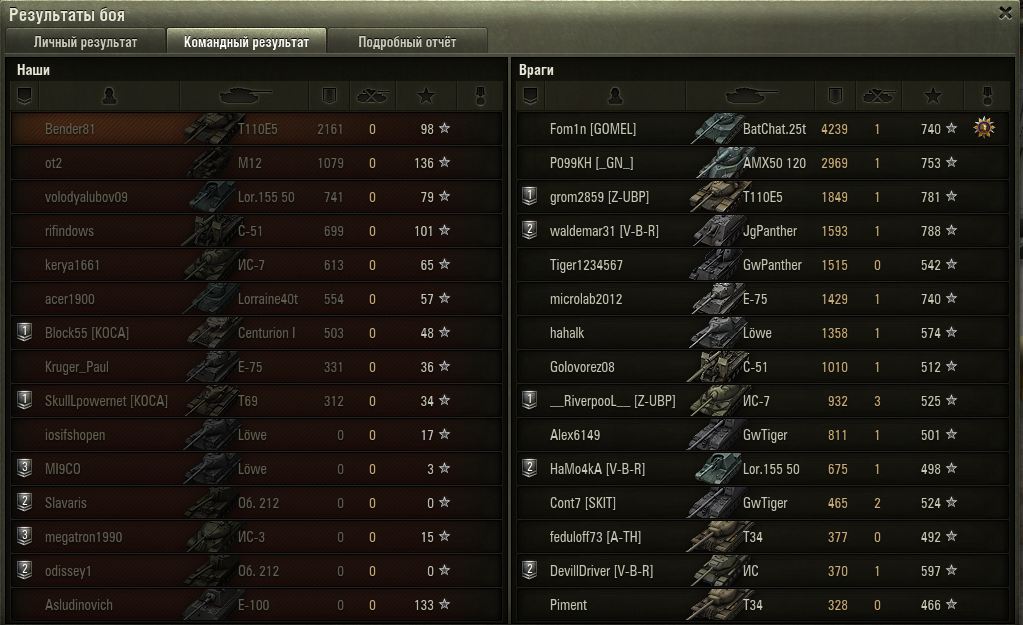Switch to Подробный отчёт tab
Image resolution: width=1023 pixels, height=625 pixels.
(407, 42)
